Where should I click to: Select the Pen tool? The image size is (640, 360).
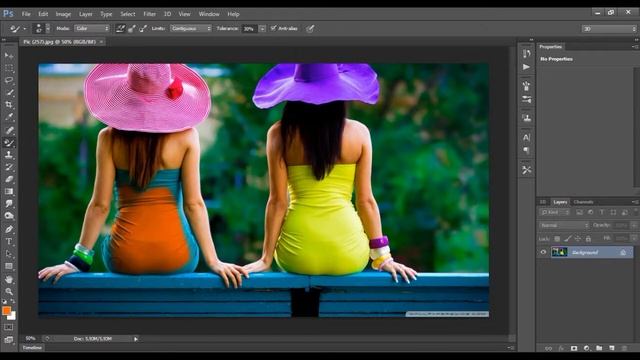click(9, 229)
